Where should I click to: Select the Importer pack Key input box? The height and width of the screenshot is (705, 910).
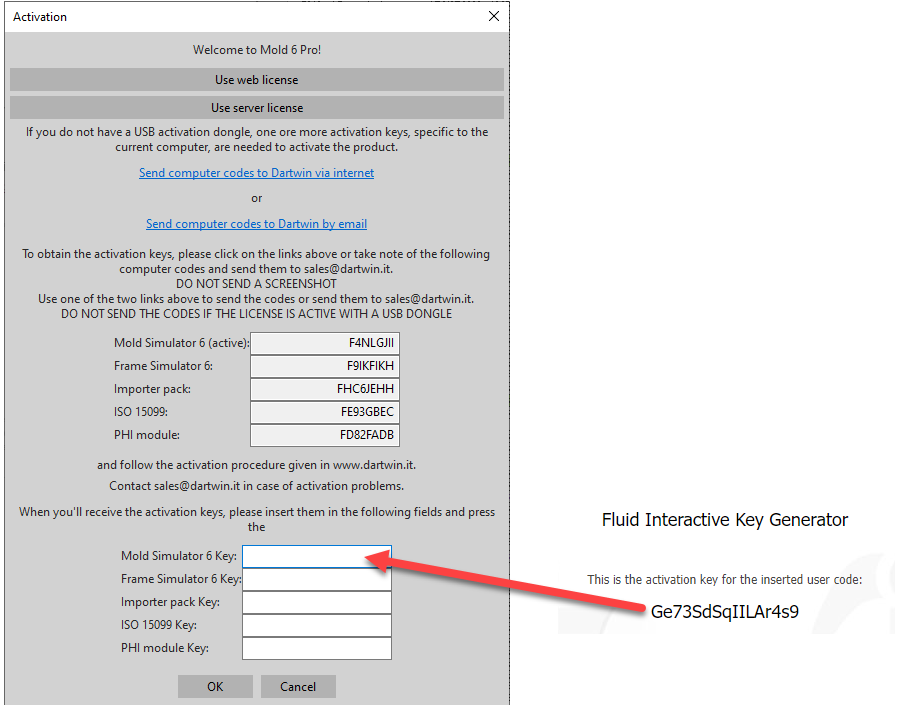316,602
